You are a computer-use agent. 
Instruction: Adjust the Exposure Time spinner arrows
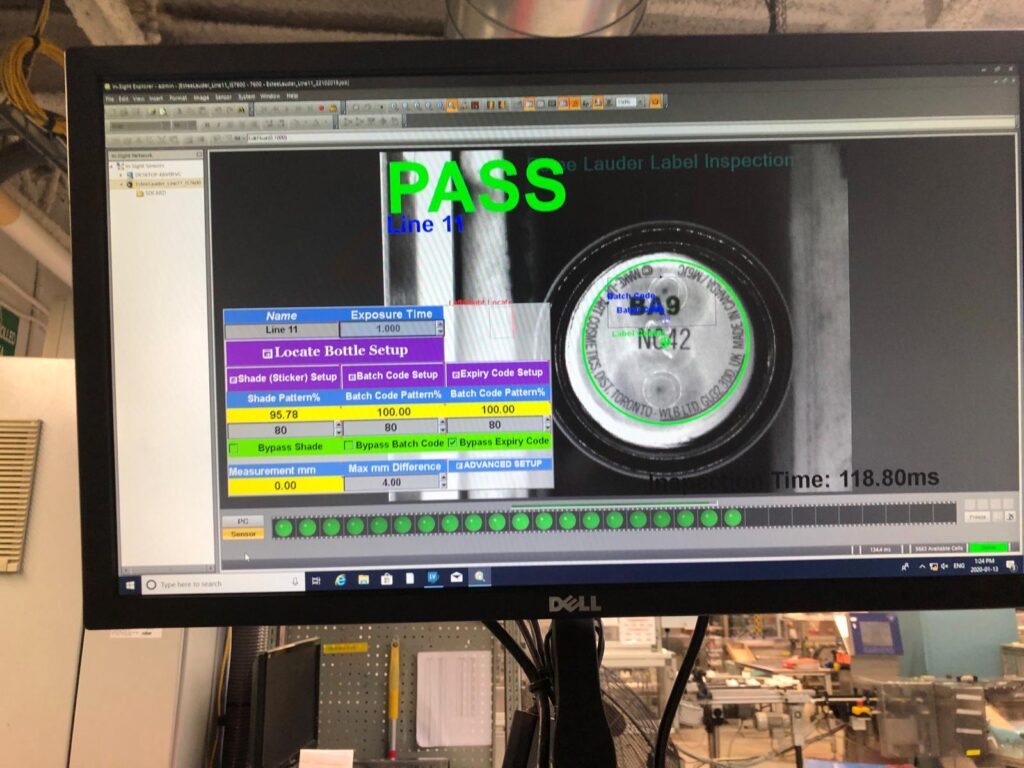440,328
